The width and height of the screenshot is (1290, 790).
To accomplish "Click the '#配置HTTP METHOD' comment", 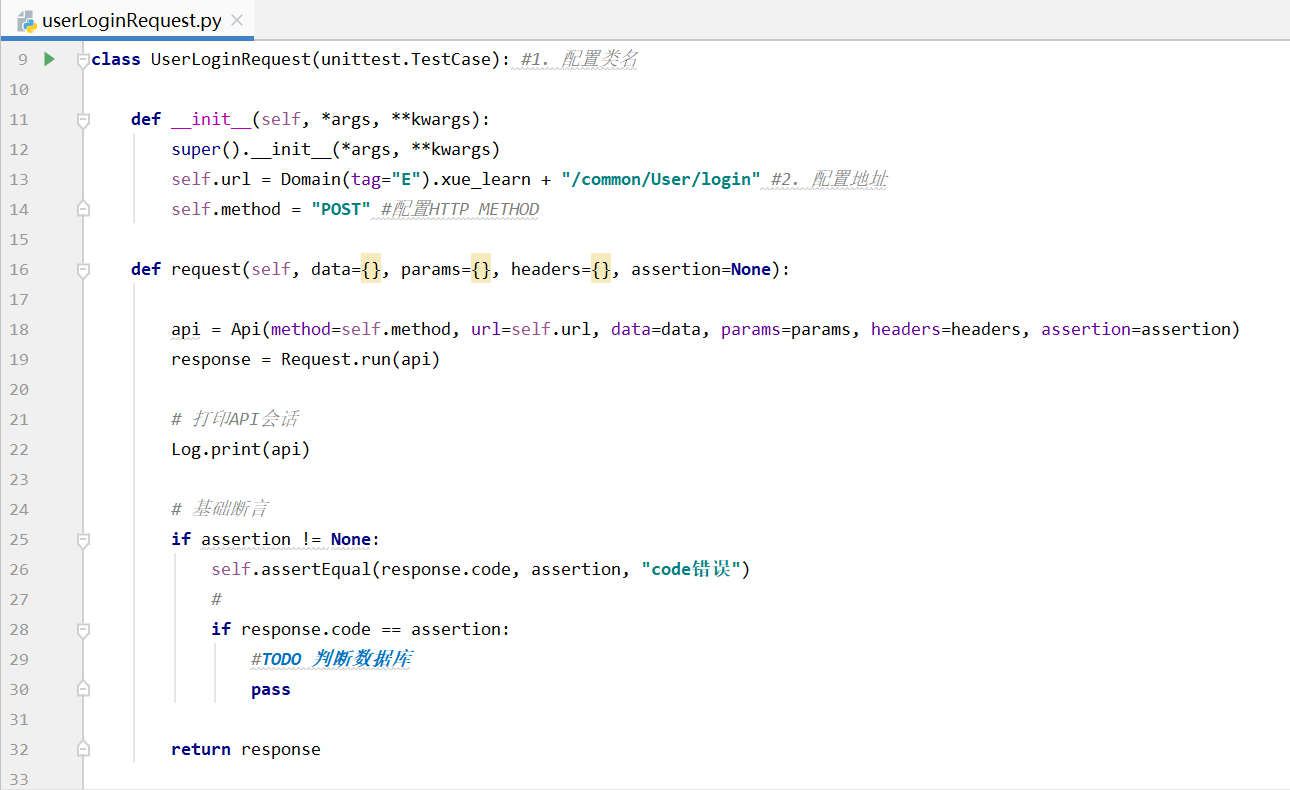I will pyautogui.click(x=460, y=209).
